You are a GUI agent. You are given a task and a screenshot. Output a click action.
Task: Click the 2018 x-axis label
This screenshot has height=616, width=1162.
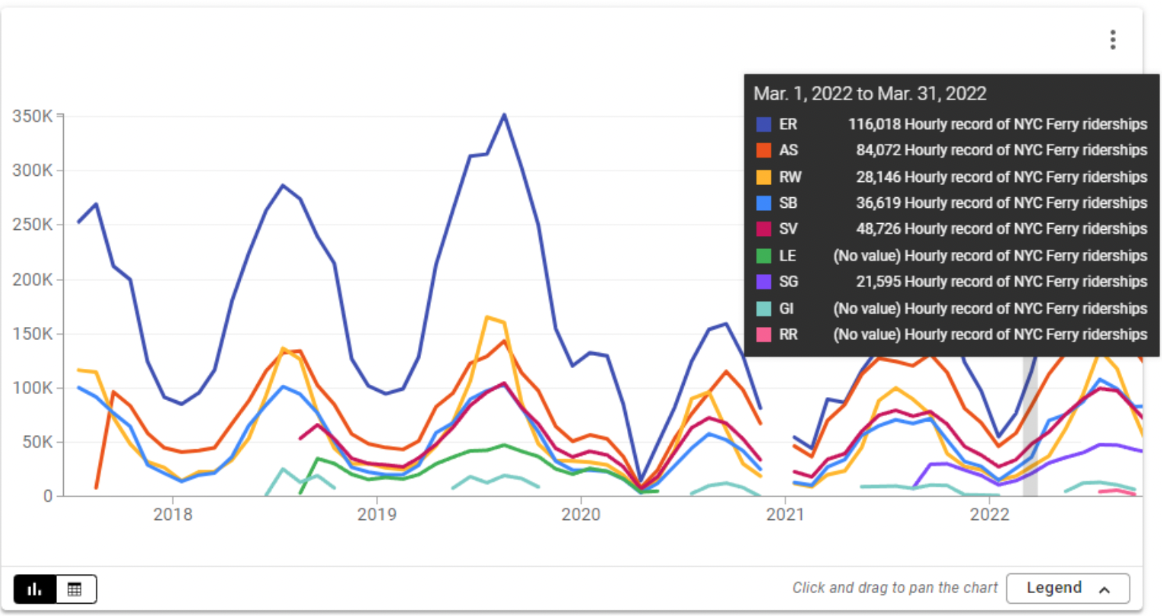pyautogui.click(x=173, y=515)
